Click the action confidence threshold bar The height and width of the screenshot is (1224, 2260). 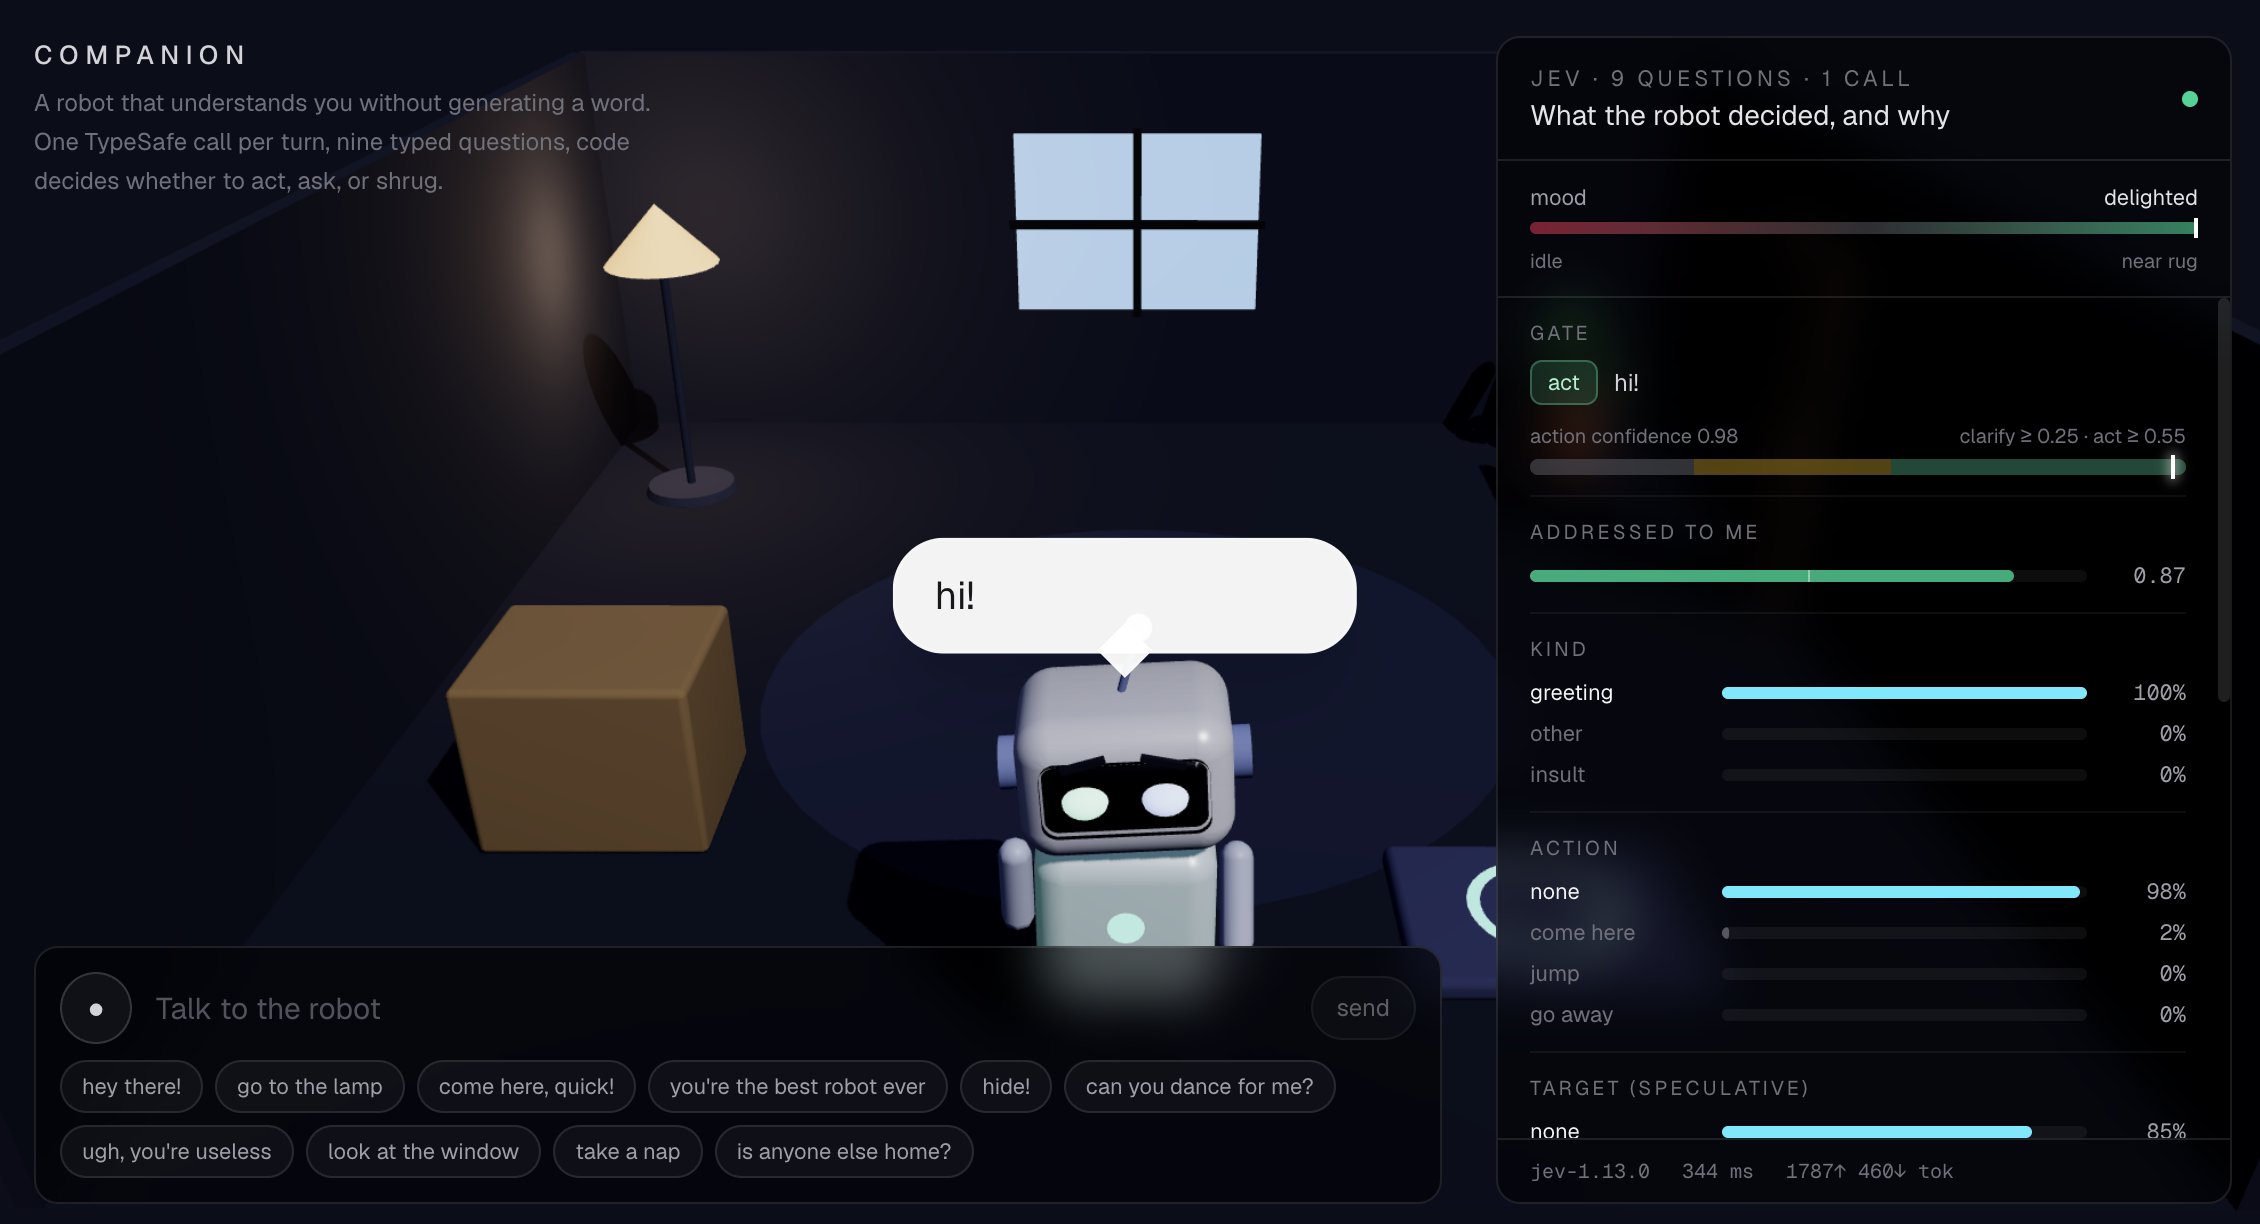[1857, 467]
